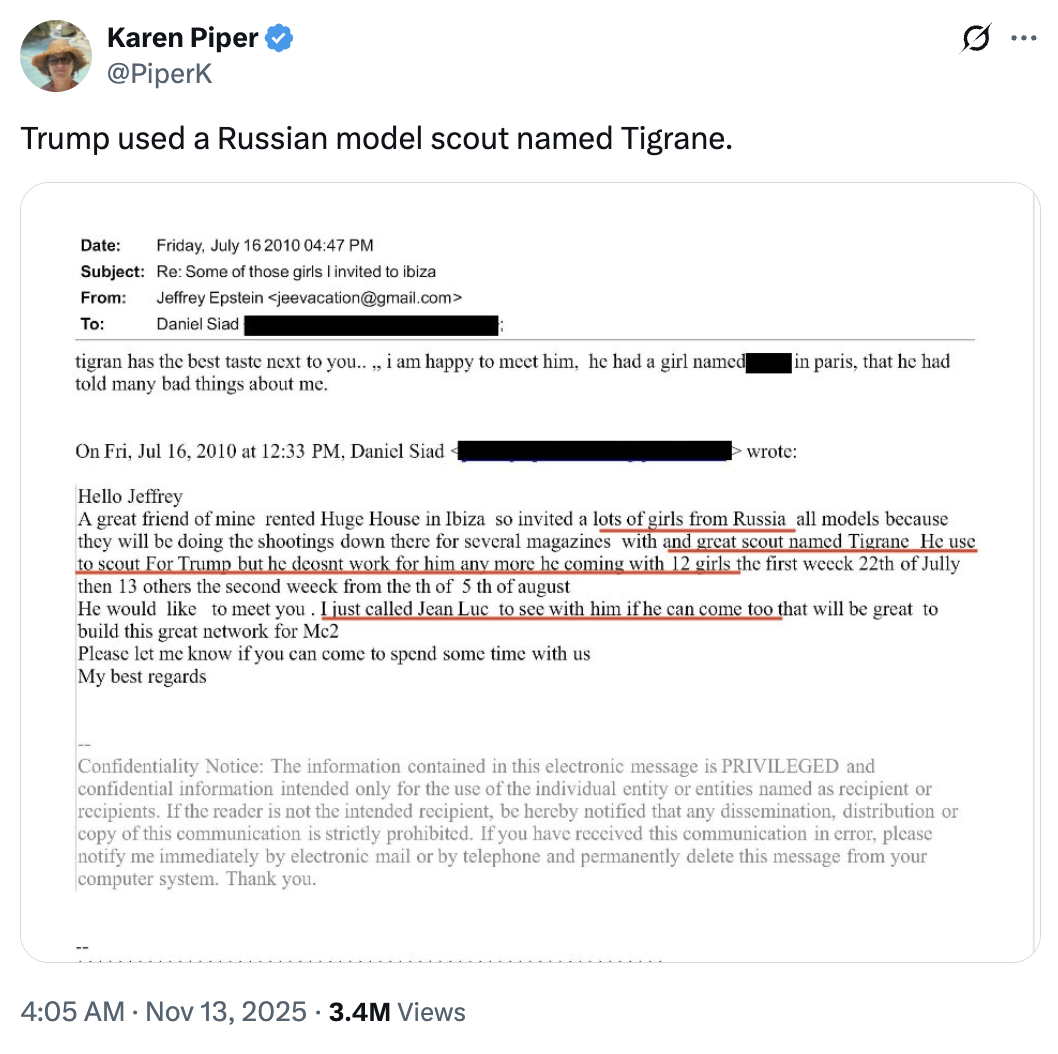Viewport: 1058px width, 1054px height.
Task: Click the redacted email before 'wrote:'
Action: tap(594, 451)
